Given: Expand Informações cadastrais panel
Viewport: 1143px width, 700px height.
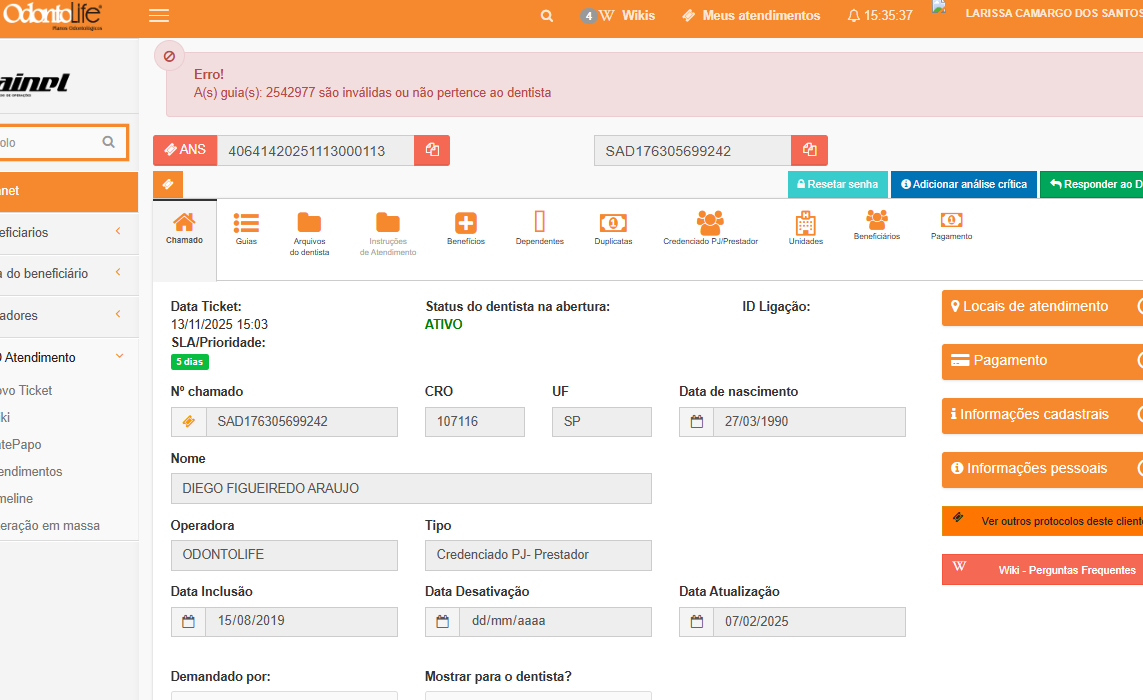Looking at the screenshot, I should (1035, 415).
